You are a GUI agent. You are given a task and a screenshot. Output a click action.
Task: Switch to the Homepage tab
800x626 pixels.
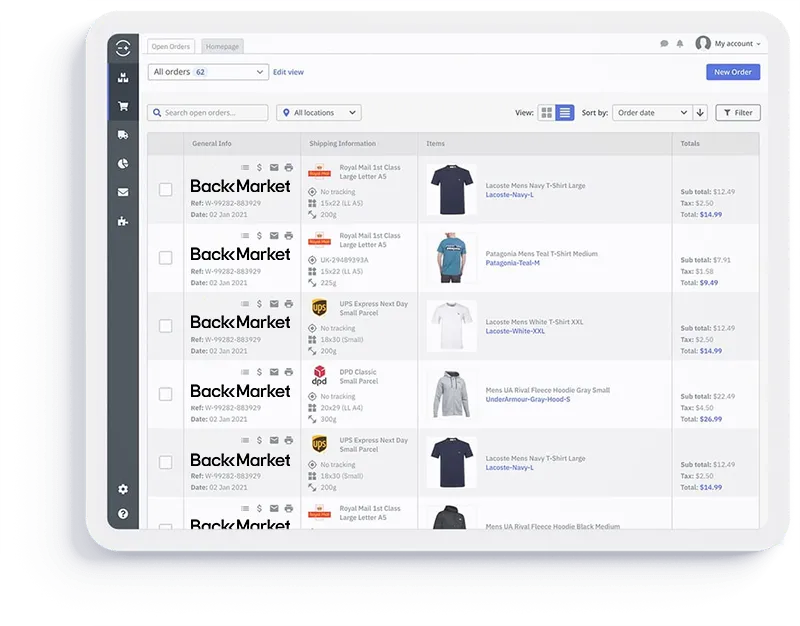click(x=222, y=46)
